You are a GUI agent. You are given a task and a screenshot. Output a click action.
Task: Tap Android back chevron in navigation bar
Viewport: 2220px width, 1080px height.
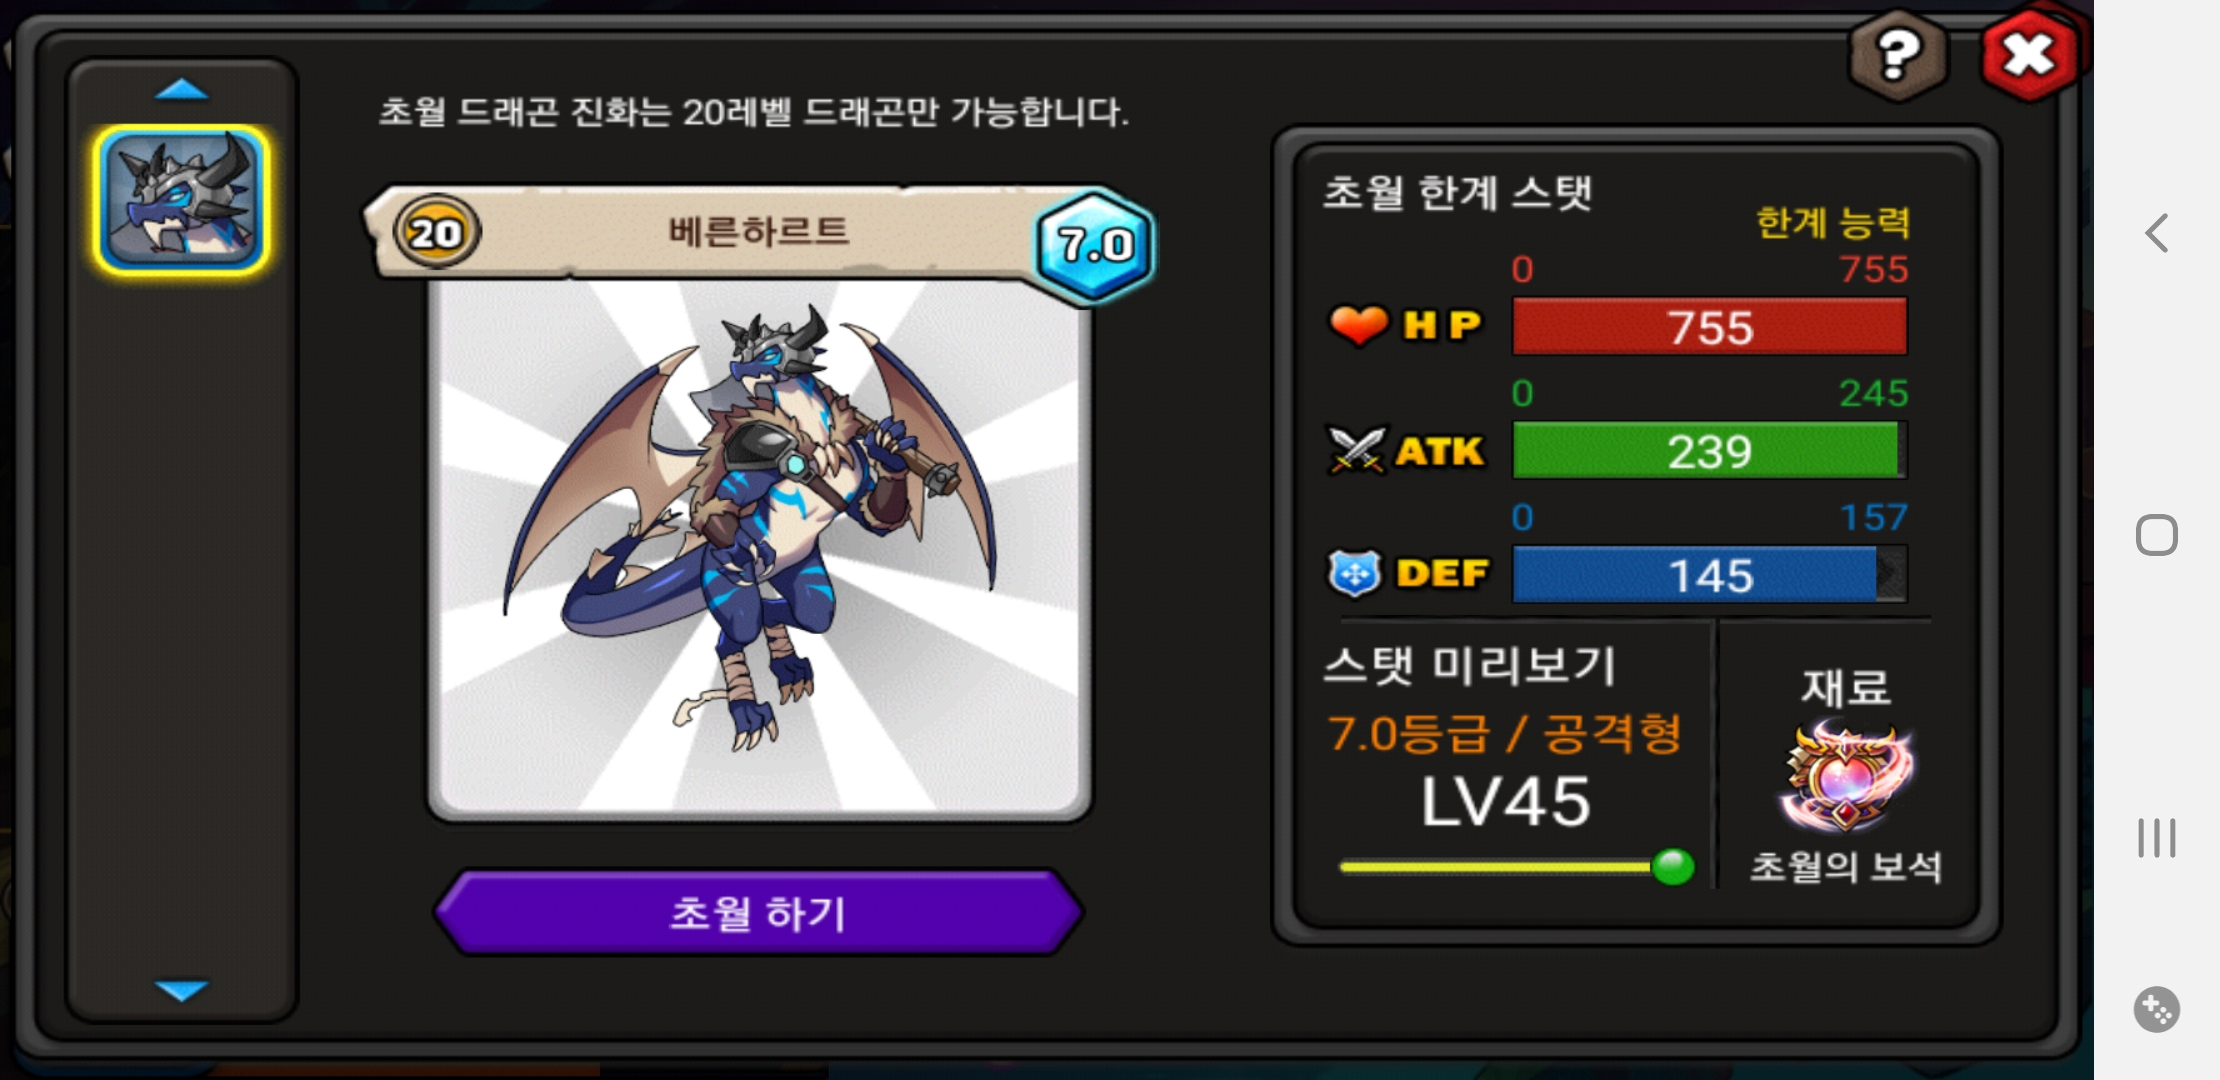2157,233
